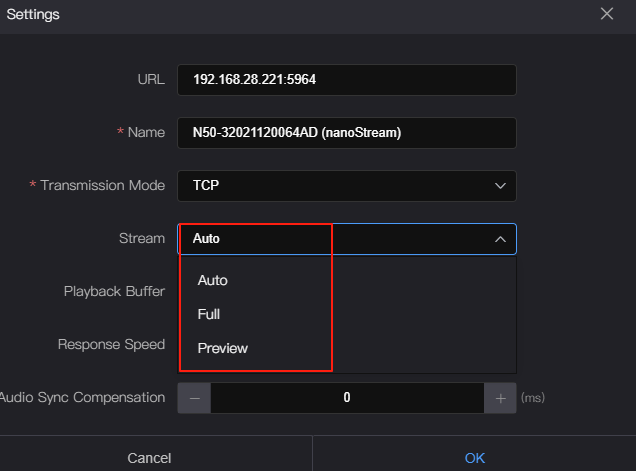Close the Settings dialog with the X

(x=607, y=14)
